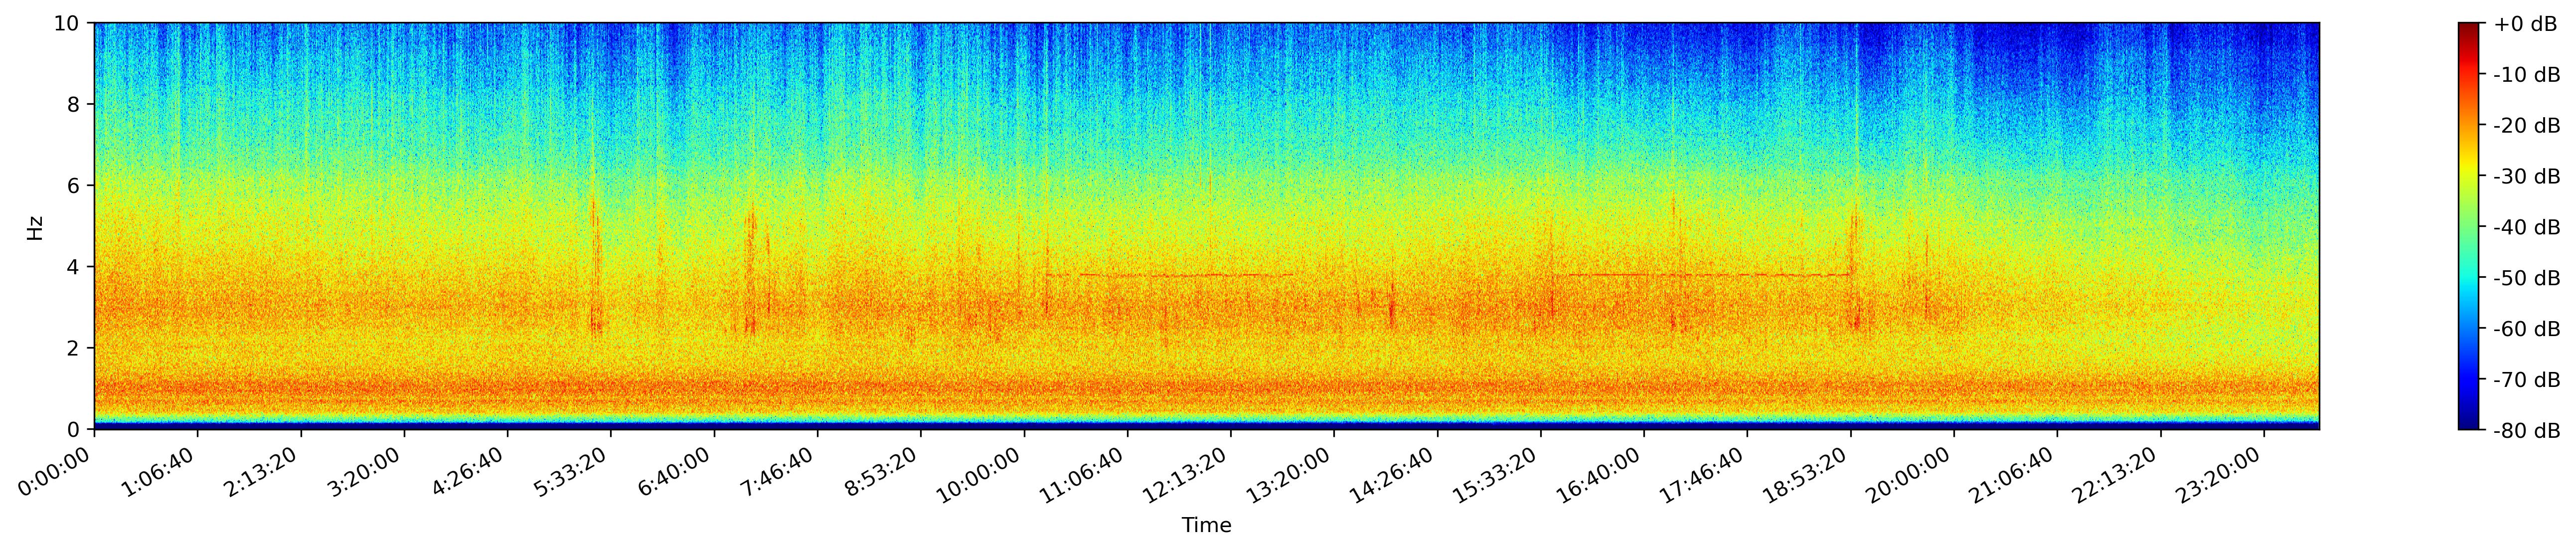Click the 'Time' x-axis title
The image size is (2576, 551).
click(1206, 526)
